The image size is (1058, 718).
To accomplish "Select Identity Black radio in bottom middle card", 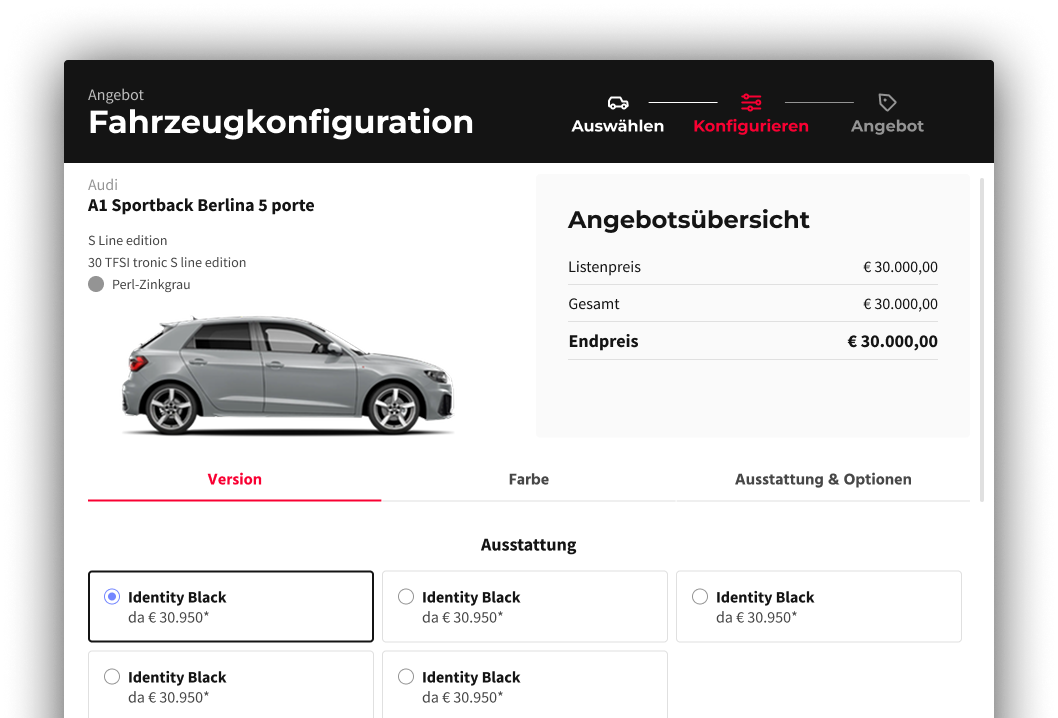I will [406, 676].
